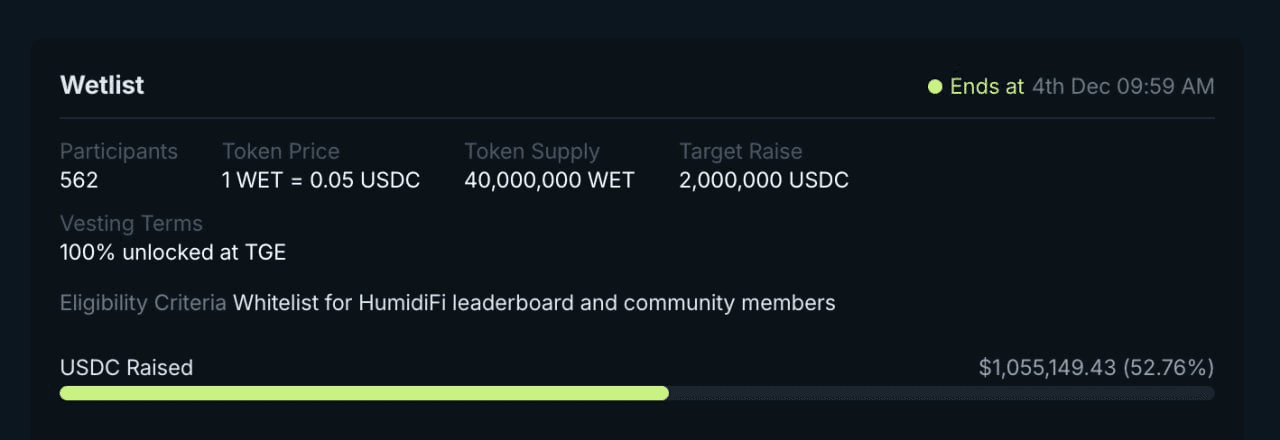Screen dimensions: 1280x440
Task: Click the green "Ends at" label
Action: click(x=987, y=86)
